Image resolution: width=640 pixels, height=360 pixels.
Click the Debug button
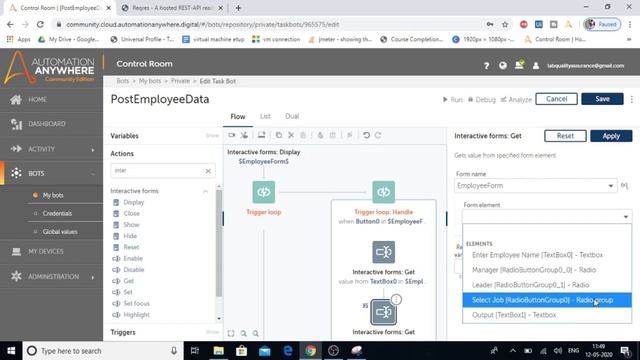click(482, 100)
